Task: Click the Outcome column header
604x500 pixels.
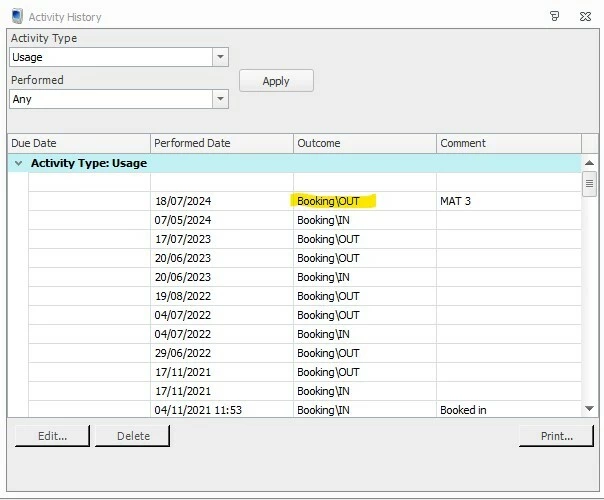Action: coord(365,143)
